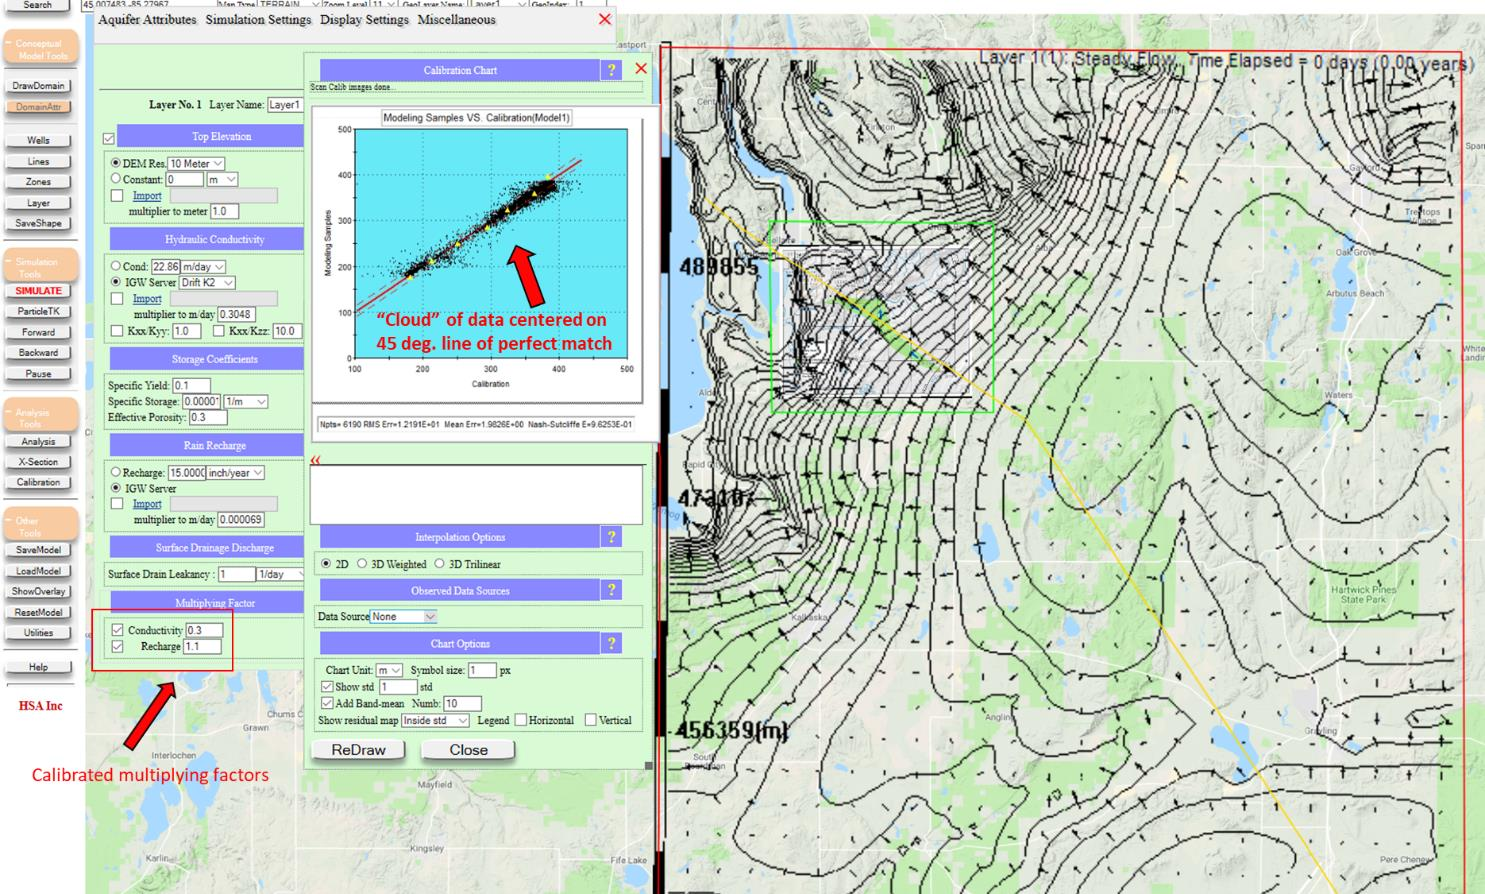Click the ReDraw button

pos(358,750)
